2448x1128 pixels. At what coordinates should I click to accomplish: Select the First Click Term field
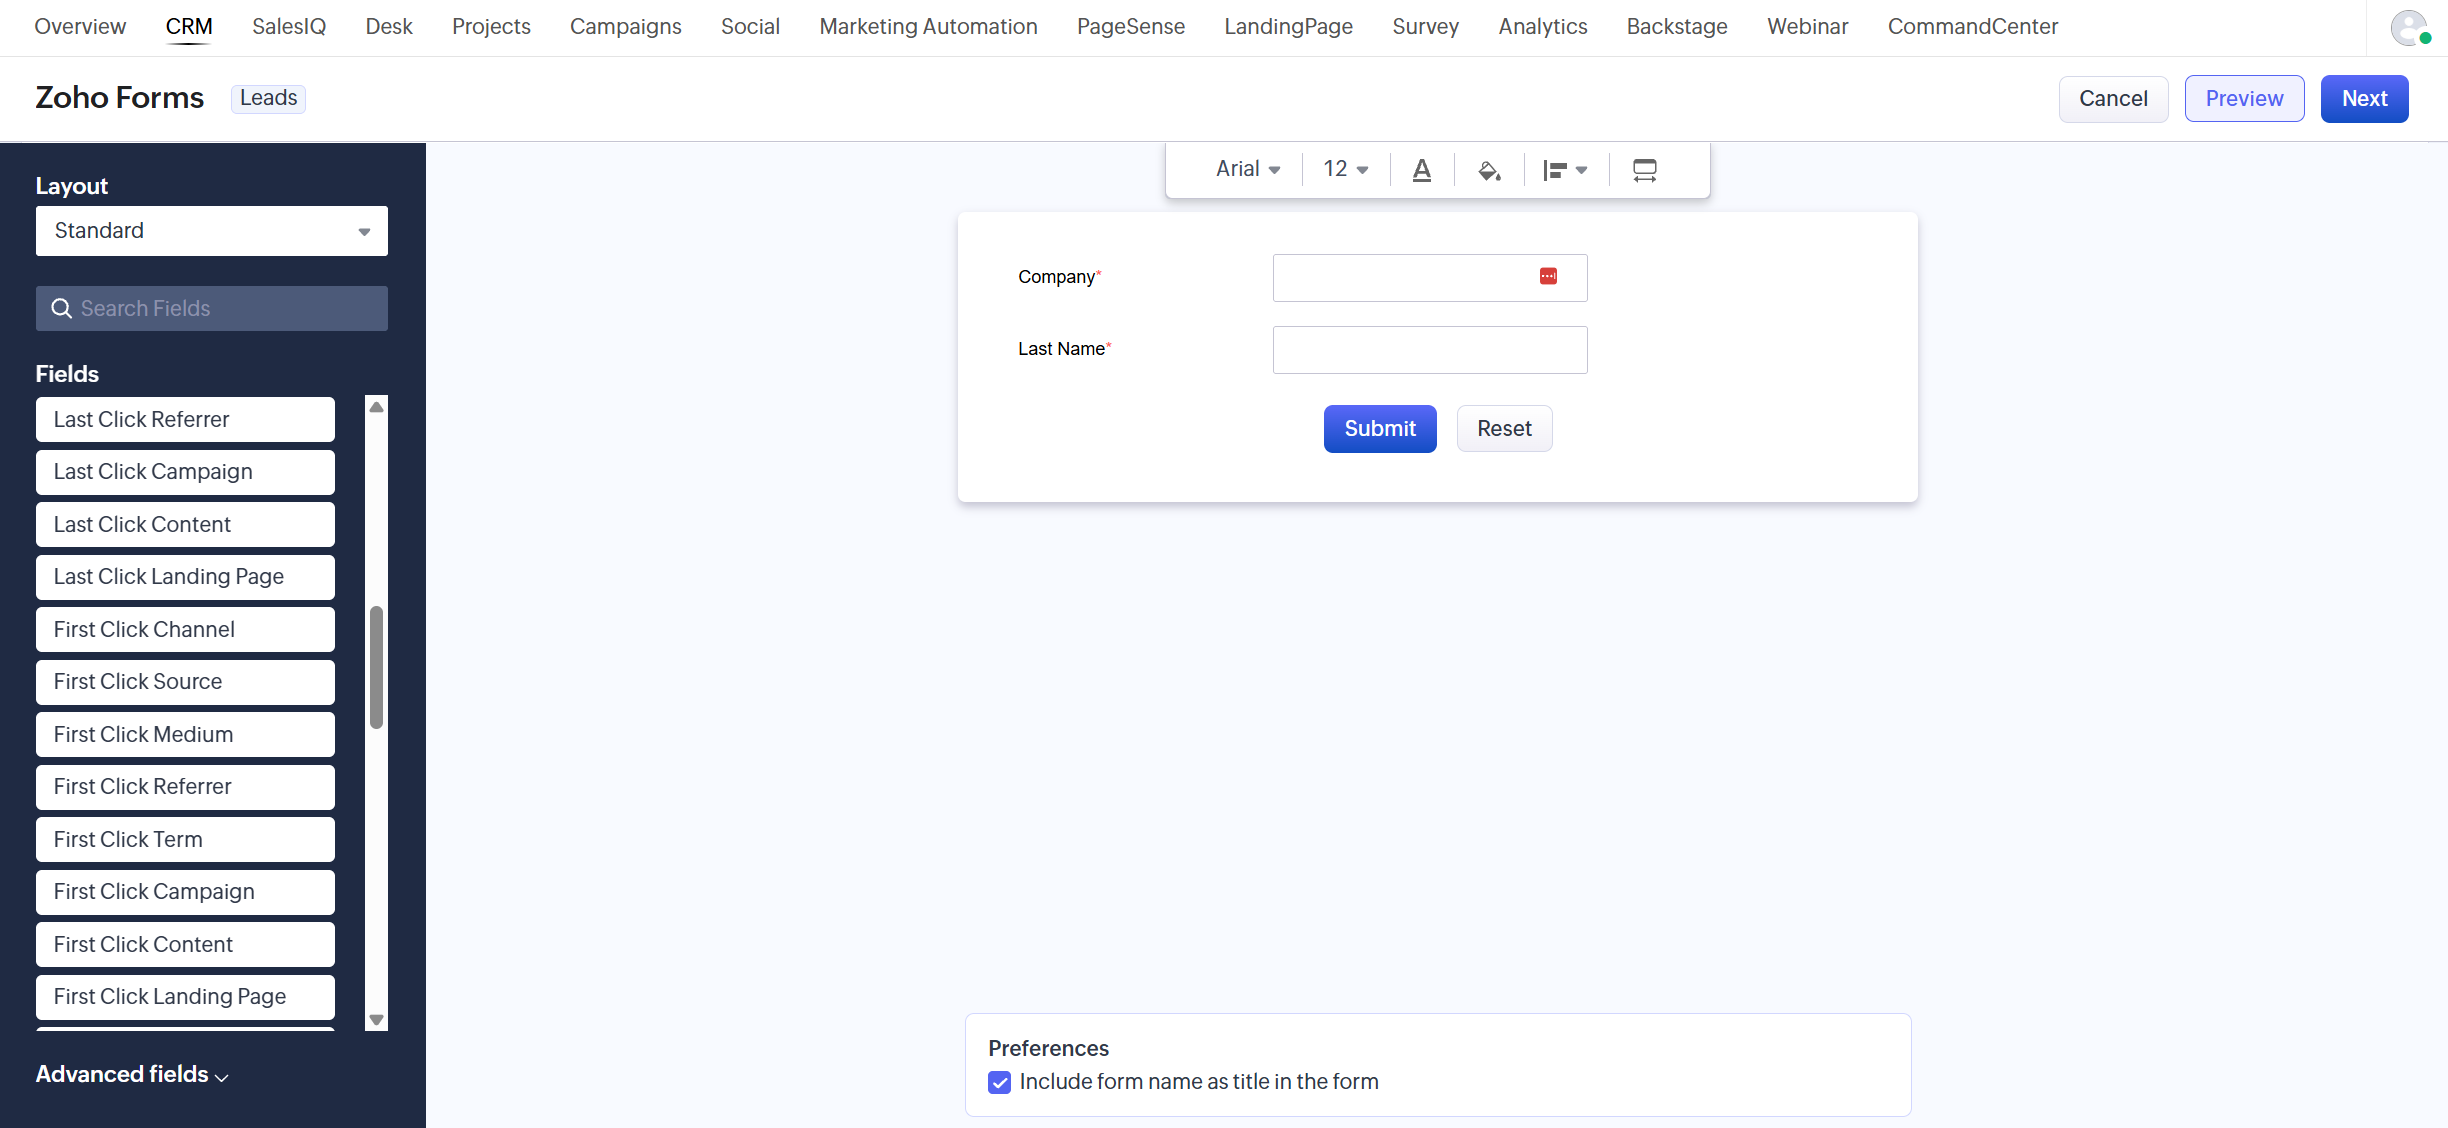click(185, 840)
